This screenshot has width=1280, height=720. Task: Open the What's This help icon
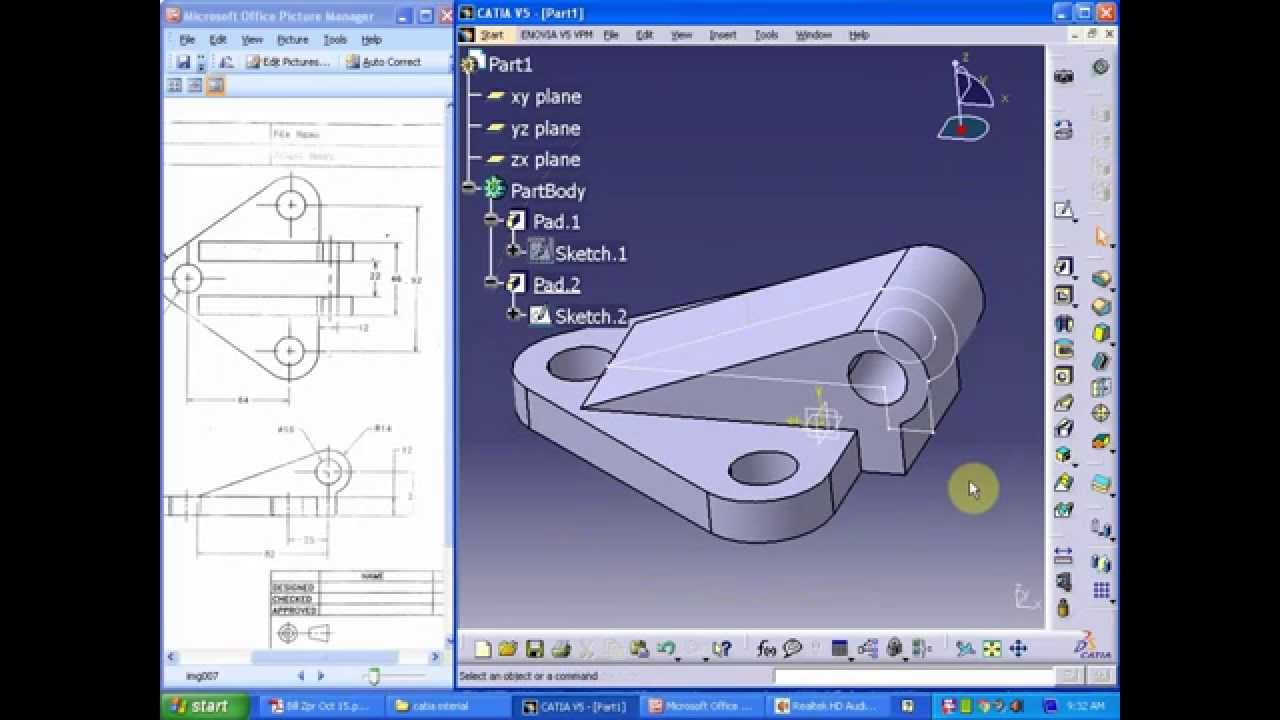tap(721, 649)
